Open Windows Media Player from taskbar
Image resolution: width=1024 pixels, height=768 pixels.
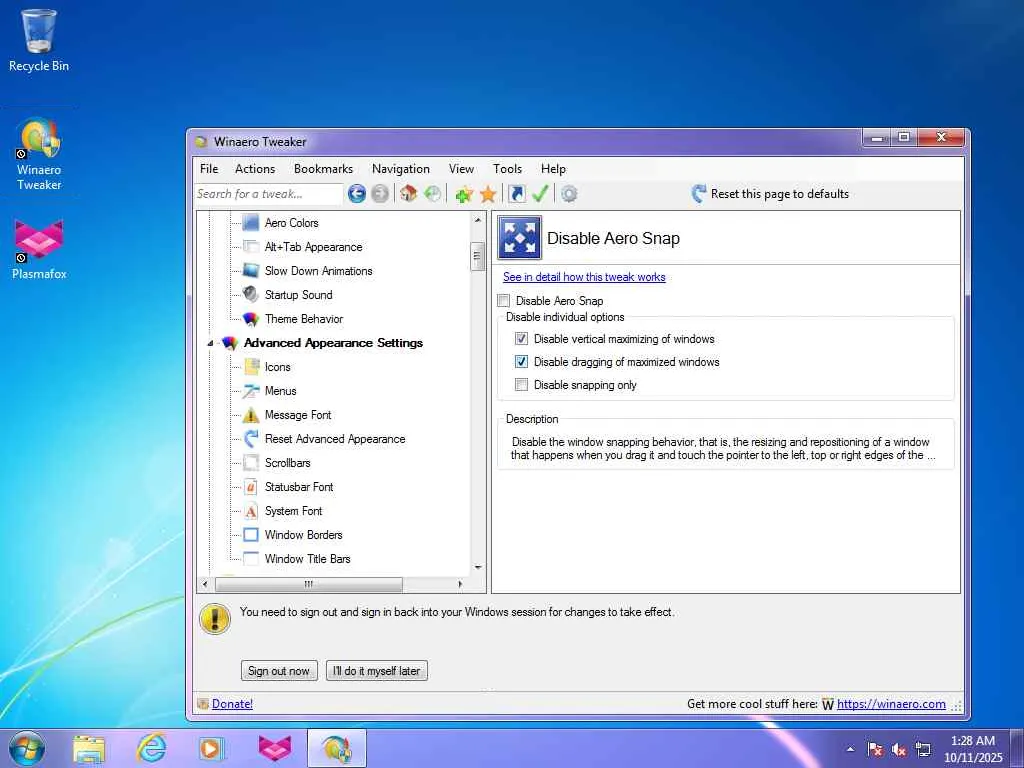[x=211, y=748]
